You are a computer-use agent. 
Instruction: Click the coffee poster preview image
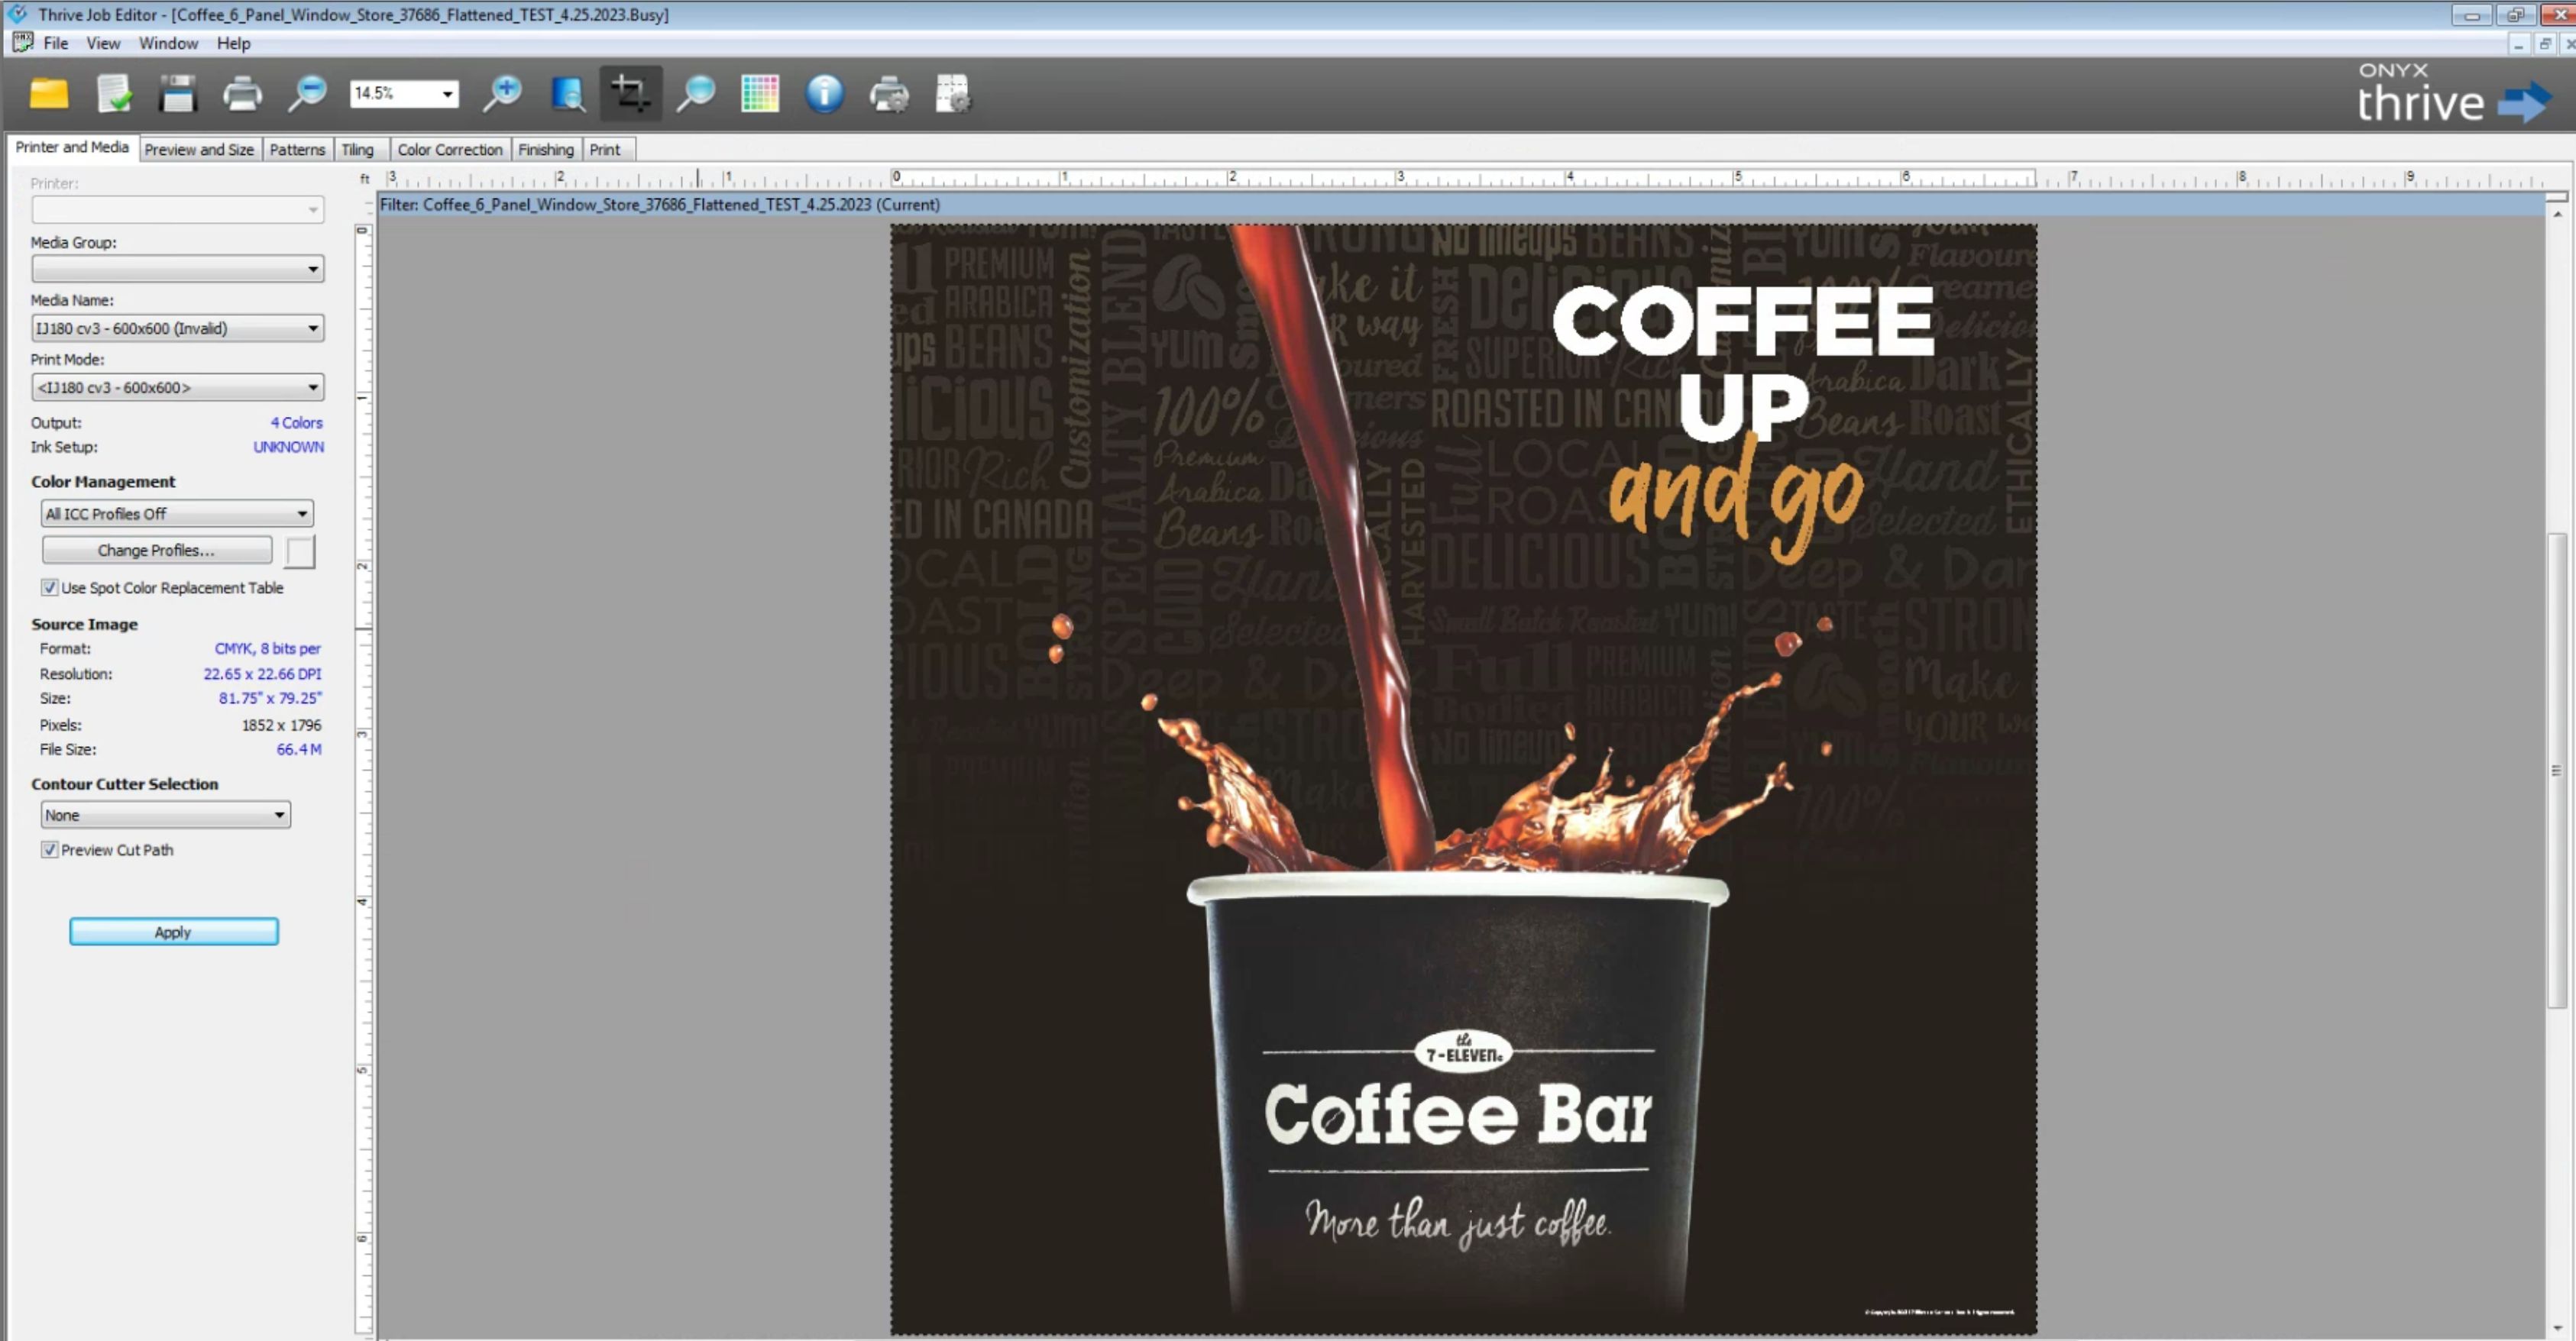[1463, 778]
